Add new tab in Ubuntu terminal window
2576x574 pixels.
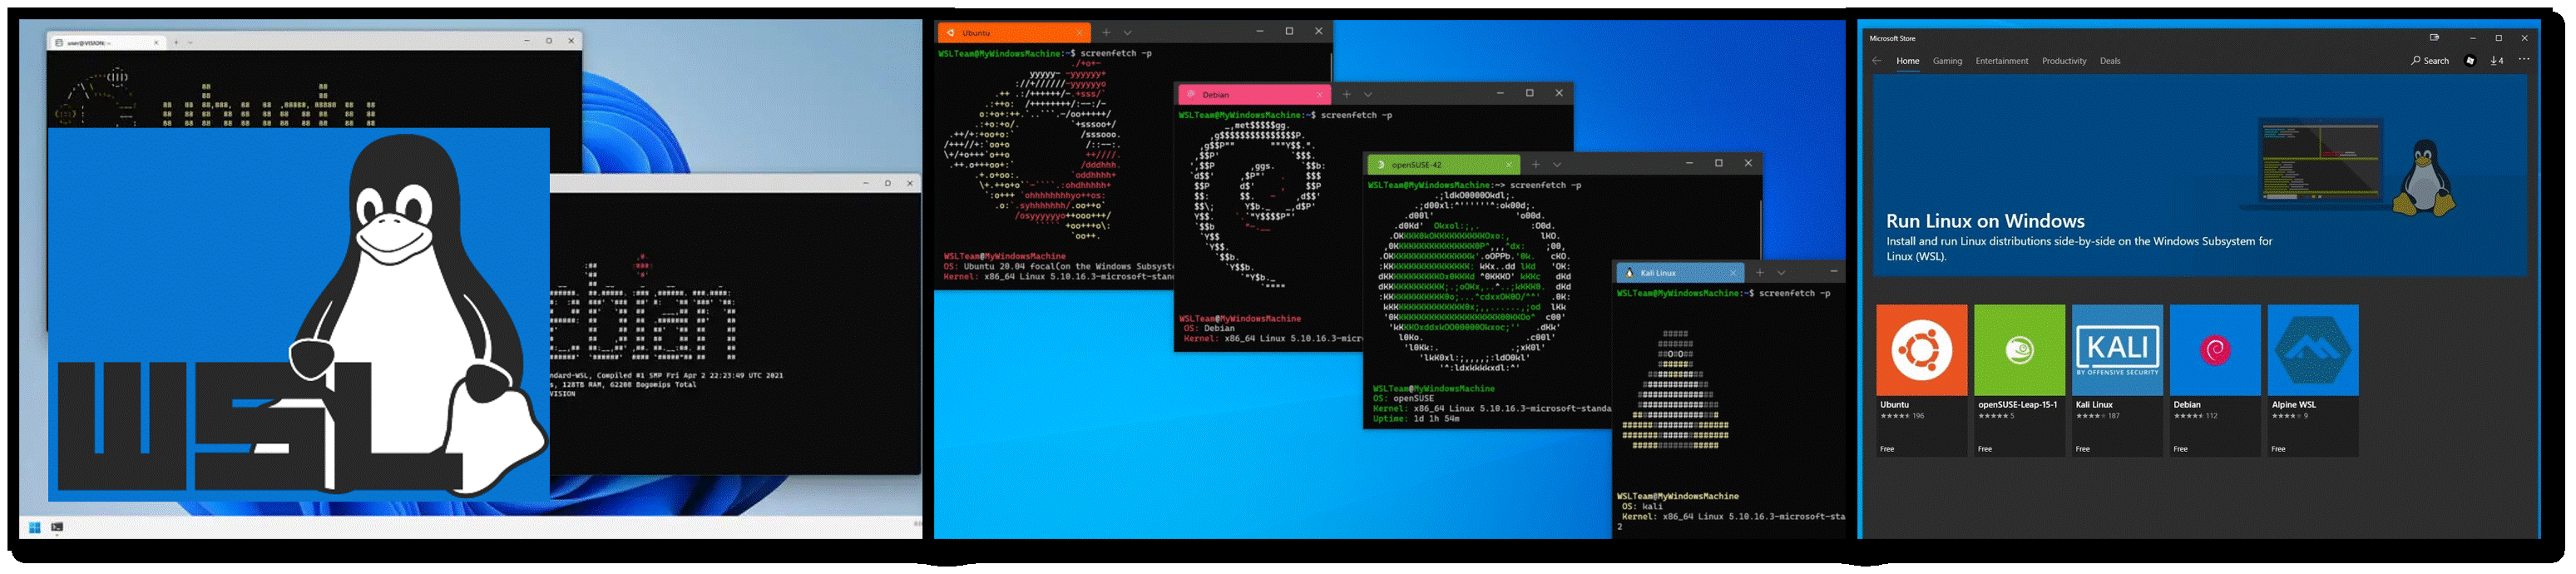(x=1106, y=33)
